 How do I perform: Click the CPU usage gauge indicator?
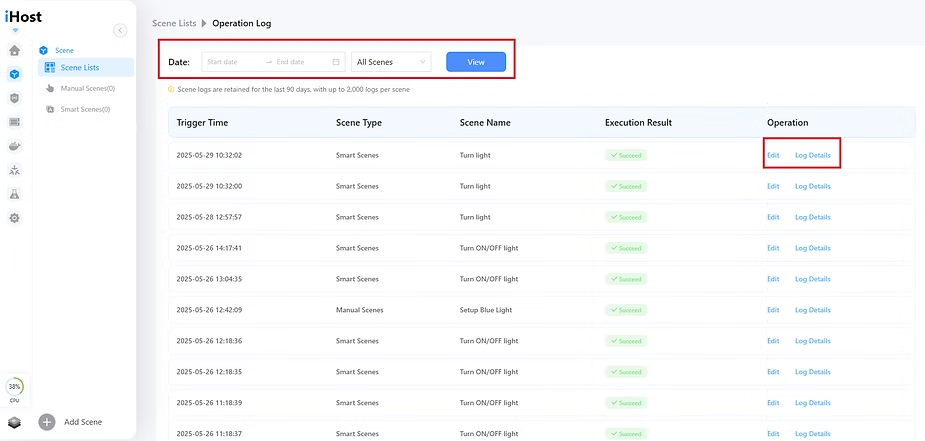click(14, 387)
